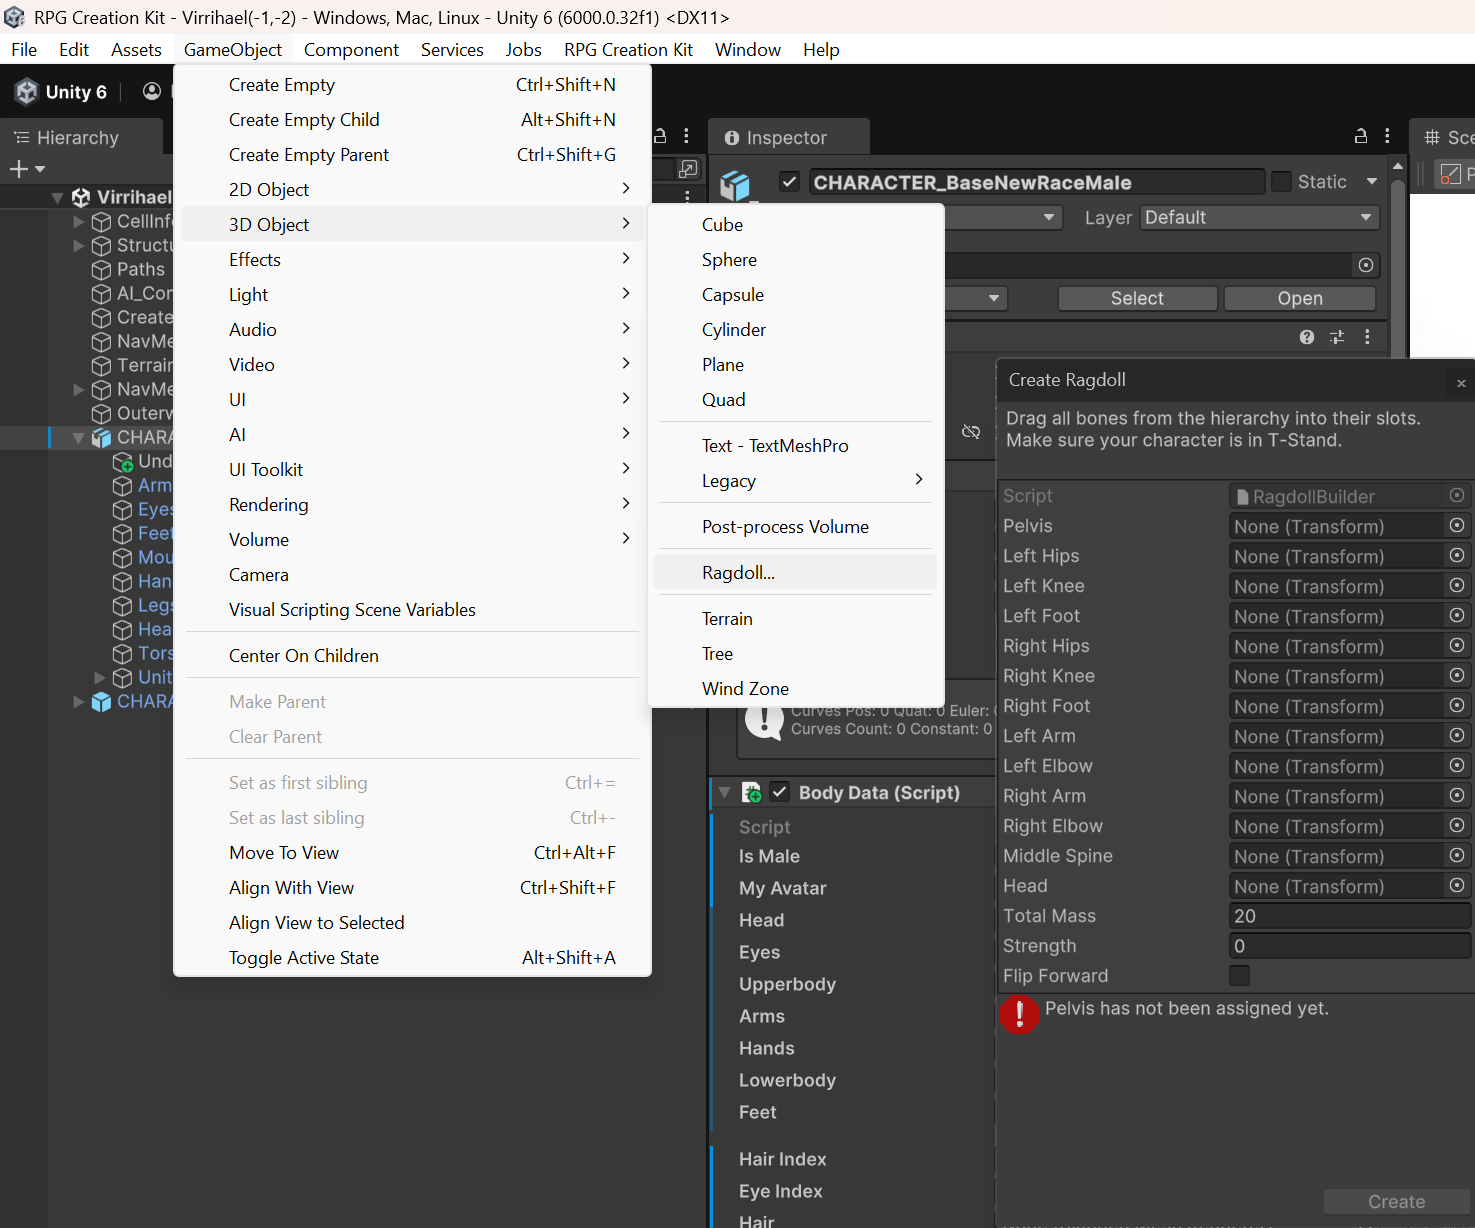Screen dimensions: 1475x1228
Task: Click the blue prefab cube icon in Inspector
Action: coord(736,185)
